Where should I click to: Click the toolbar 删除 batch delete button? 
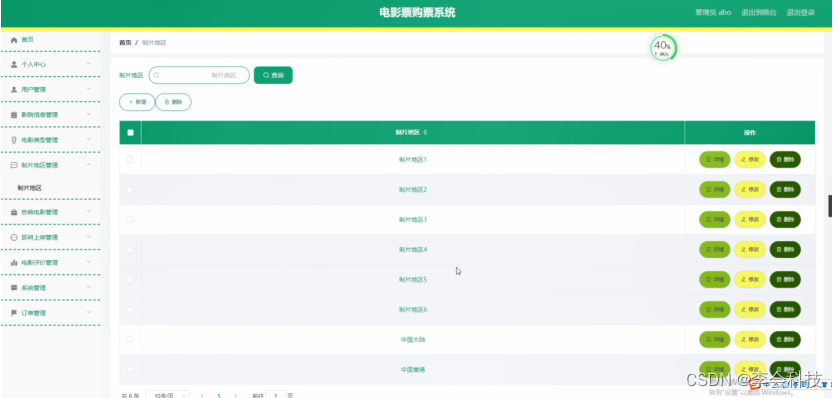(173, 102)
